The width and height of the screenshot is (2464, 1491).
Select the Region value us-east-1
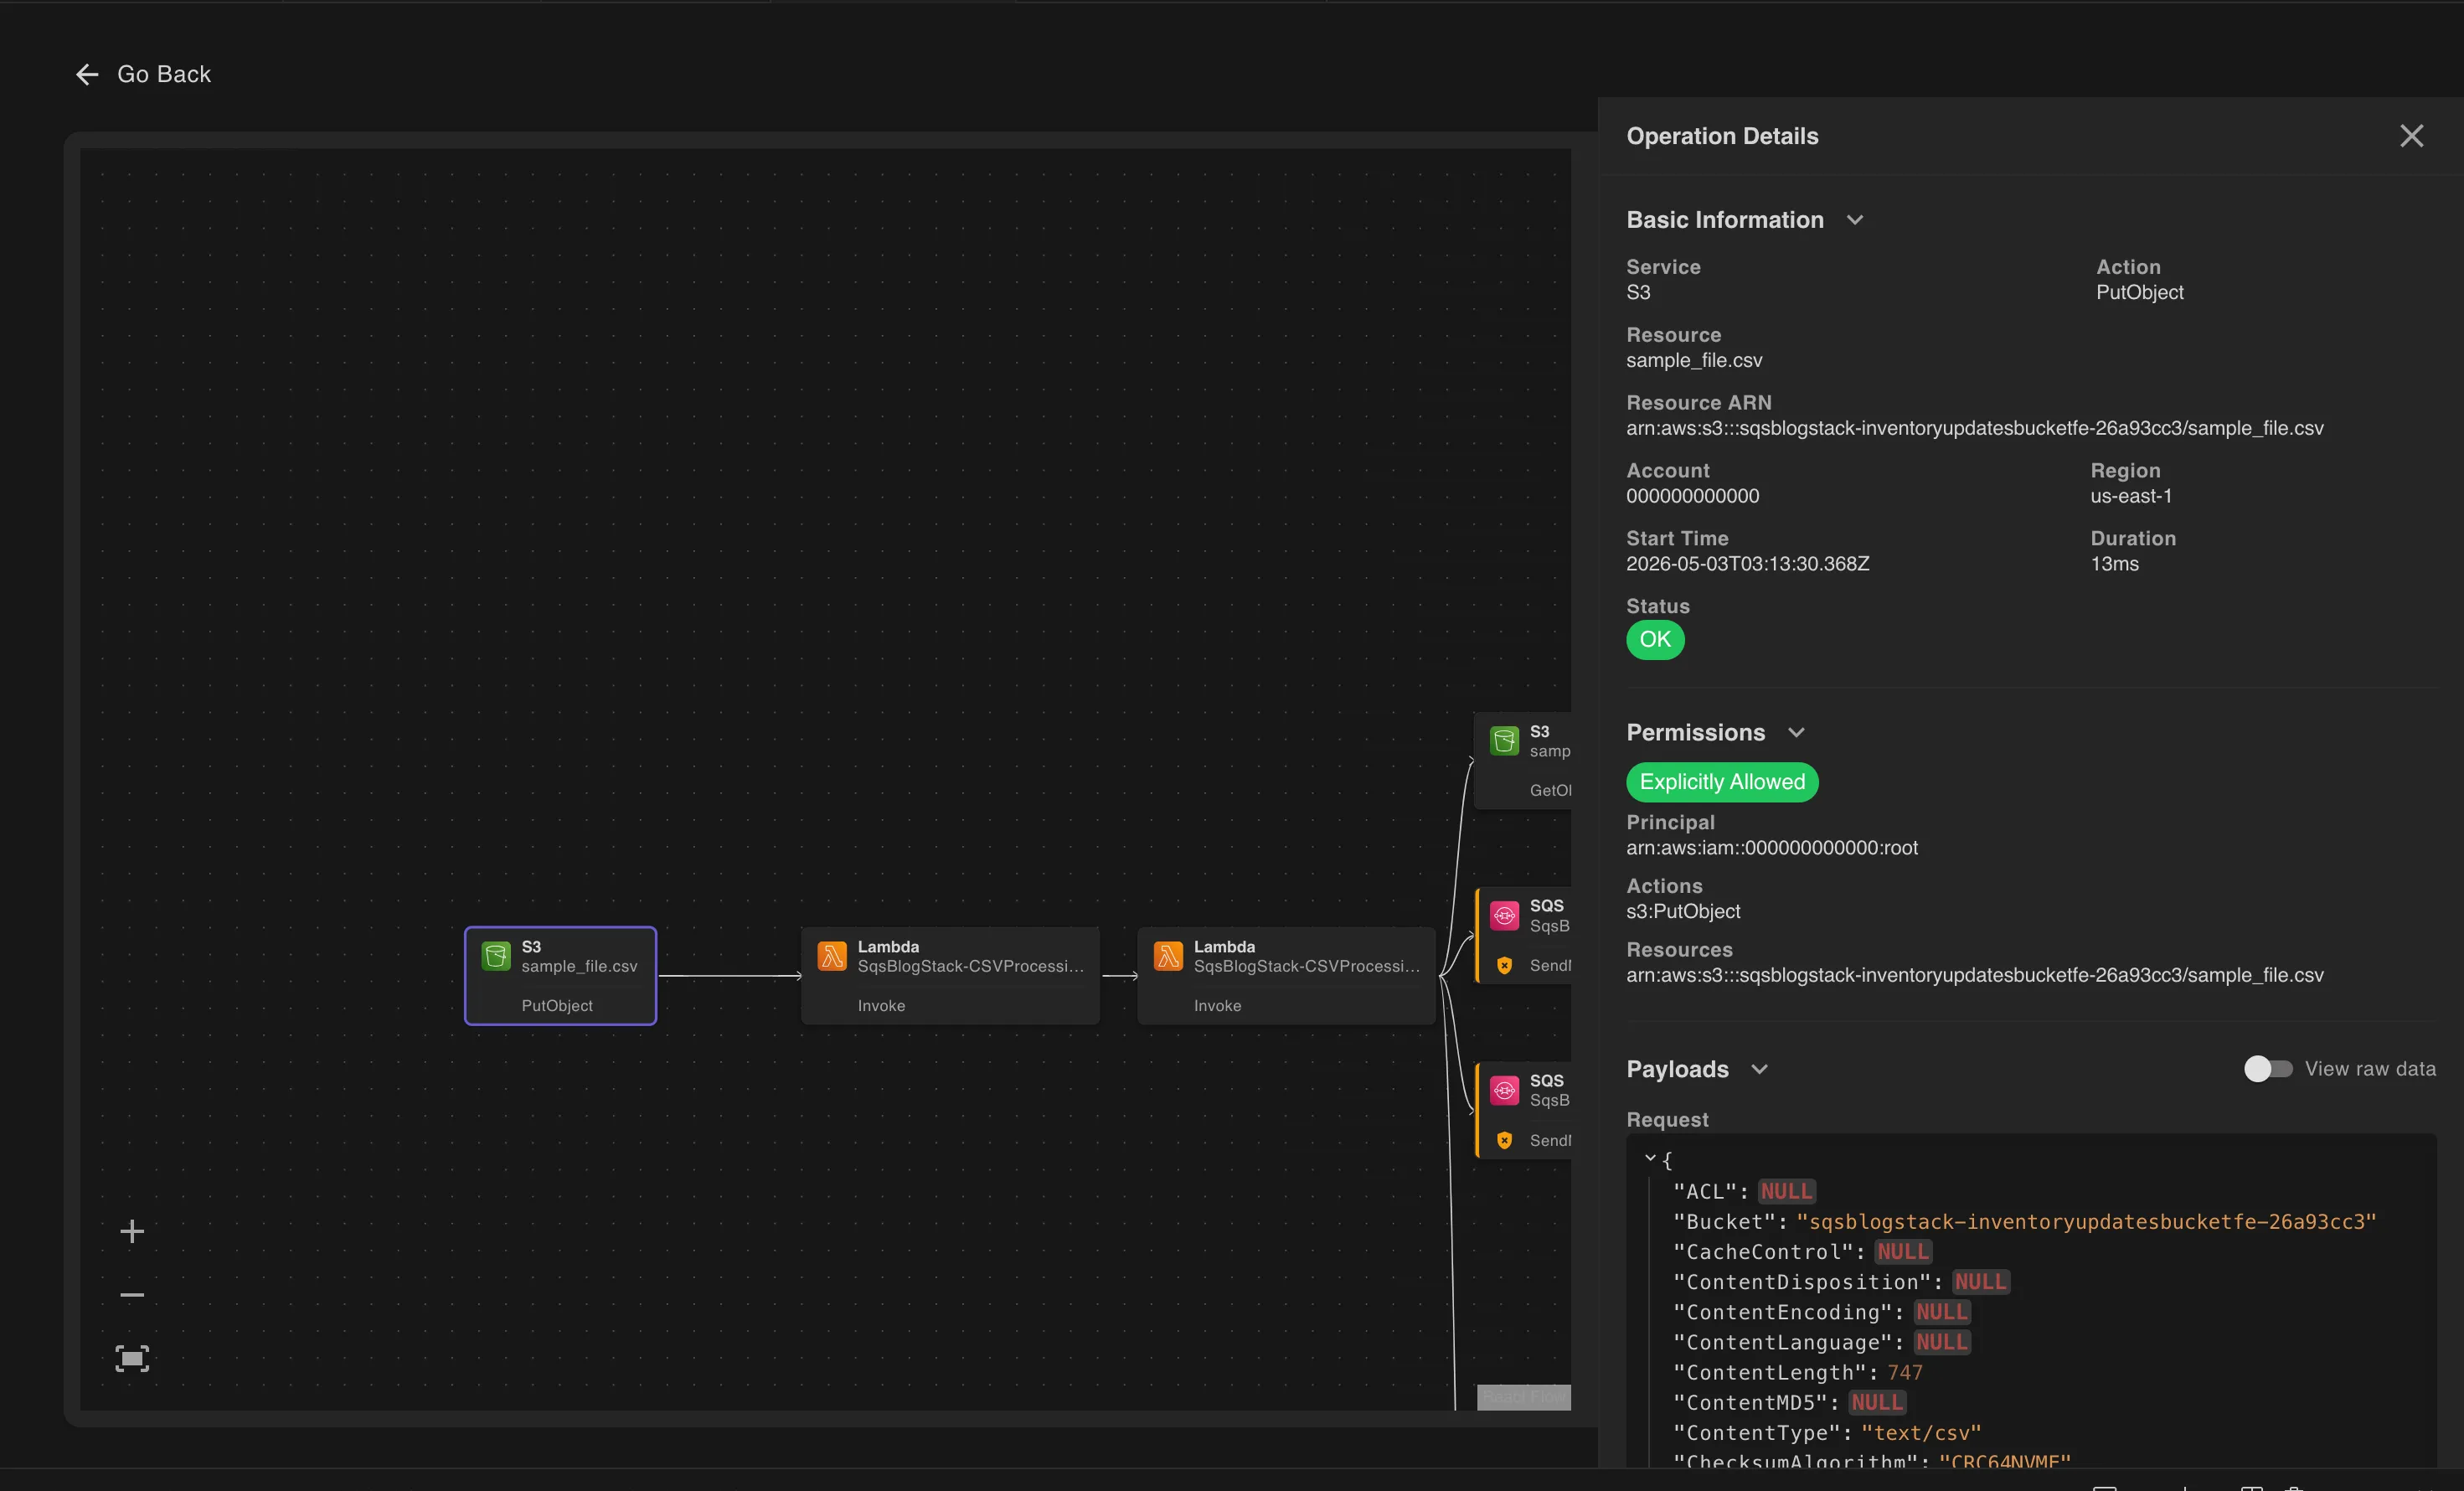pos(2130,496)
